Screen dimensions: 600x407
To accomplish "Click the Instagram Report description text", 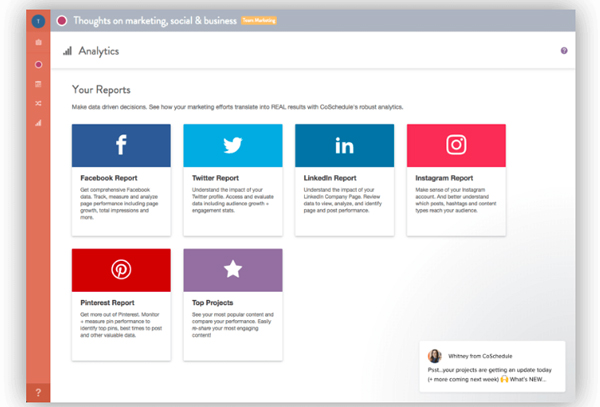I will coord(456,200).
